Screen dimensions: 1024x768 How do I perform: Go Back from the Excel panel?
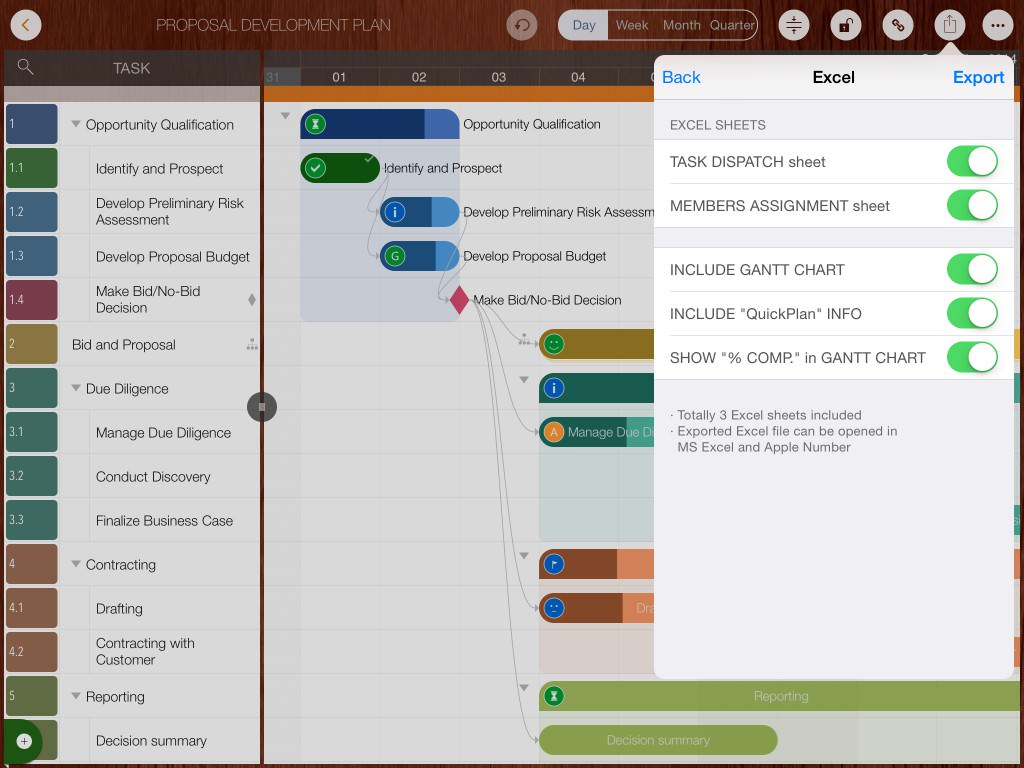(681, 77)
